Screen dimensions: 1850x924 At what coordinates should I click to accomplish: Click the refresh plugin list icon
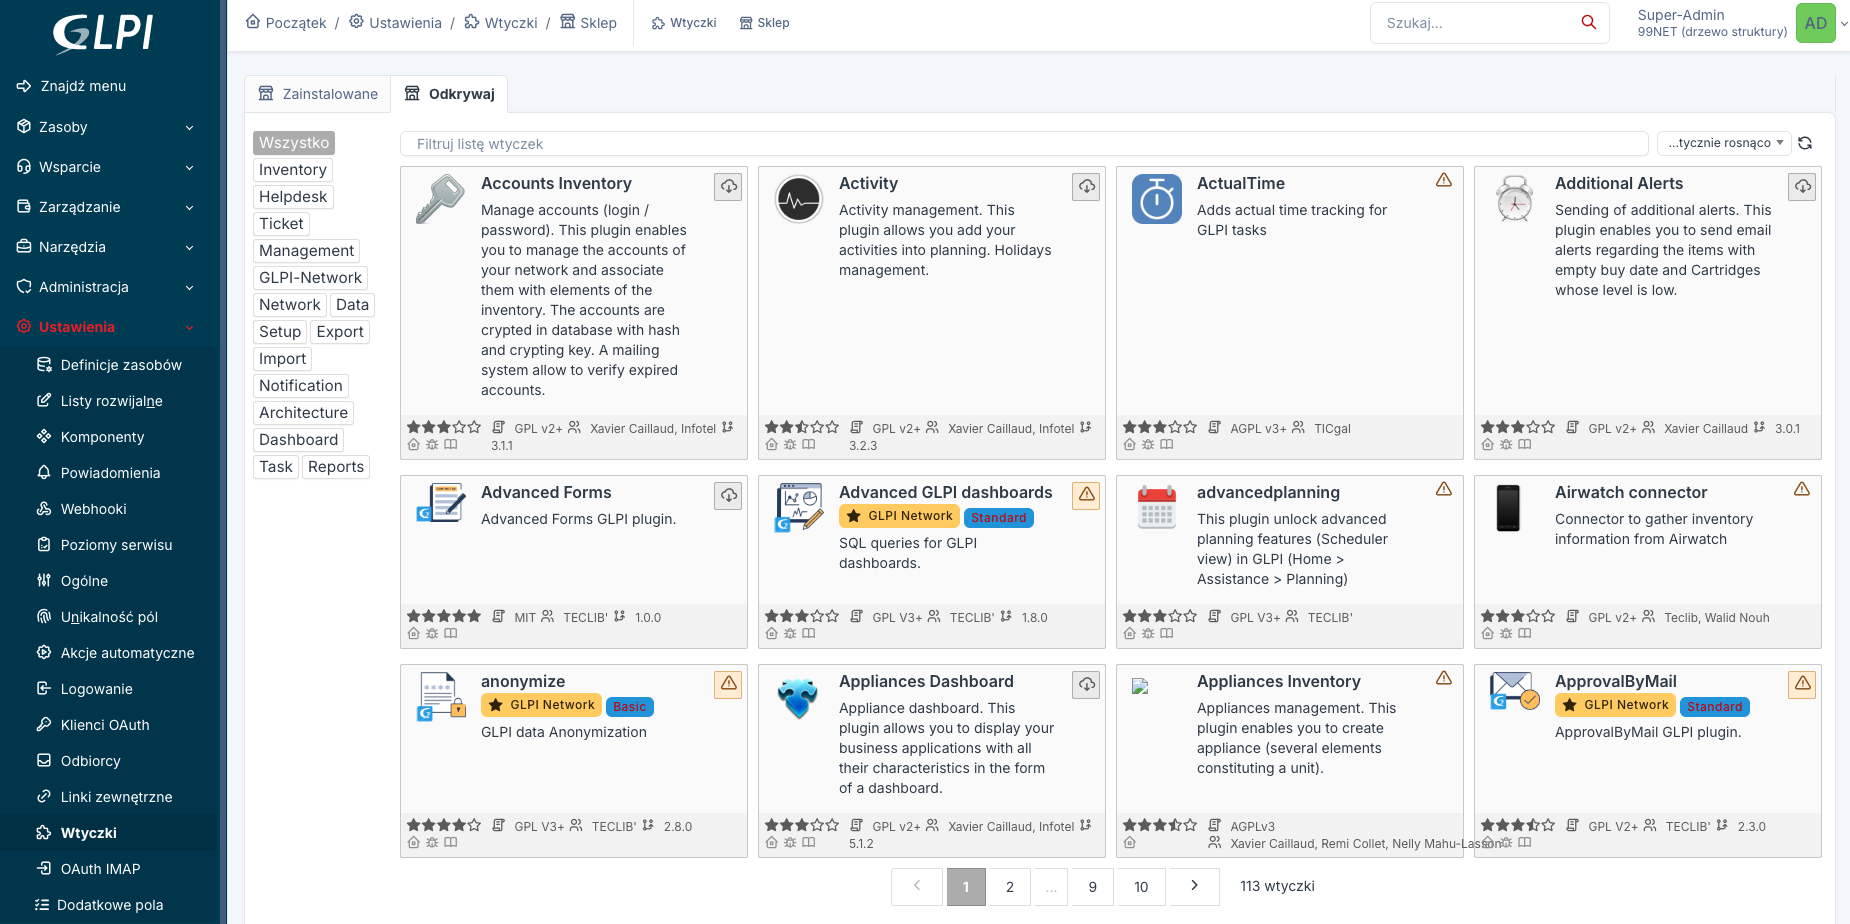click(x=1805, y=143)
